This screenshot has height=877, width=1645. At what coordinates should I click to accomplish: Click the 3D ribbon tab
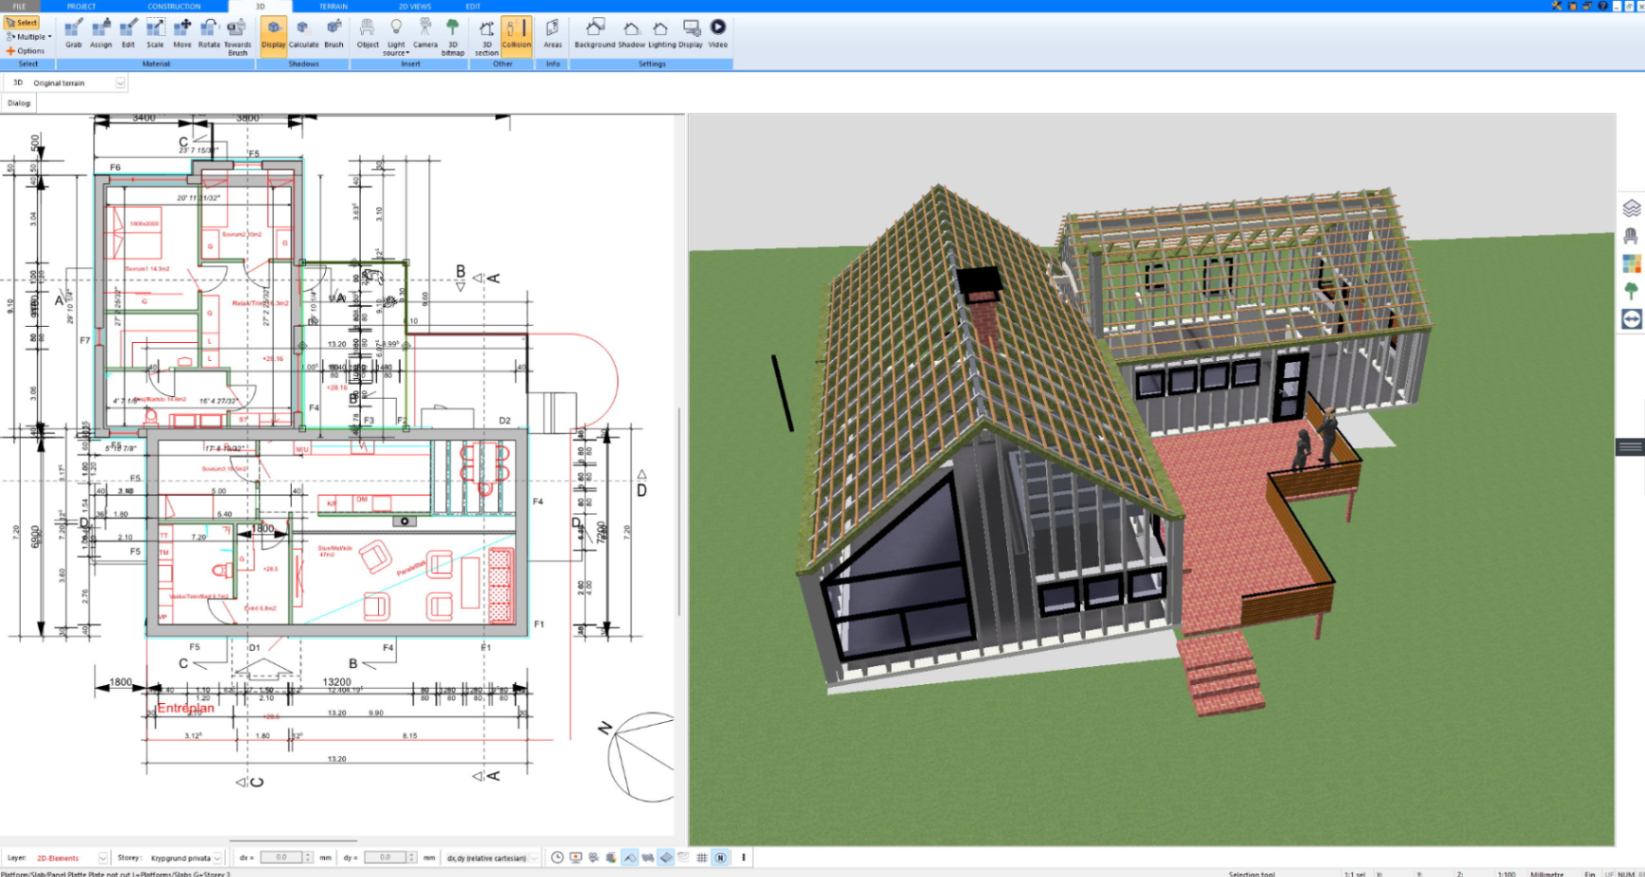coord(260,6)
